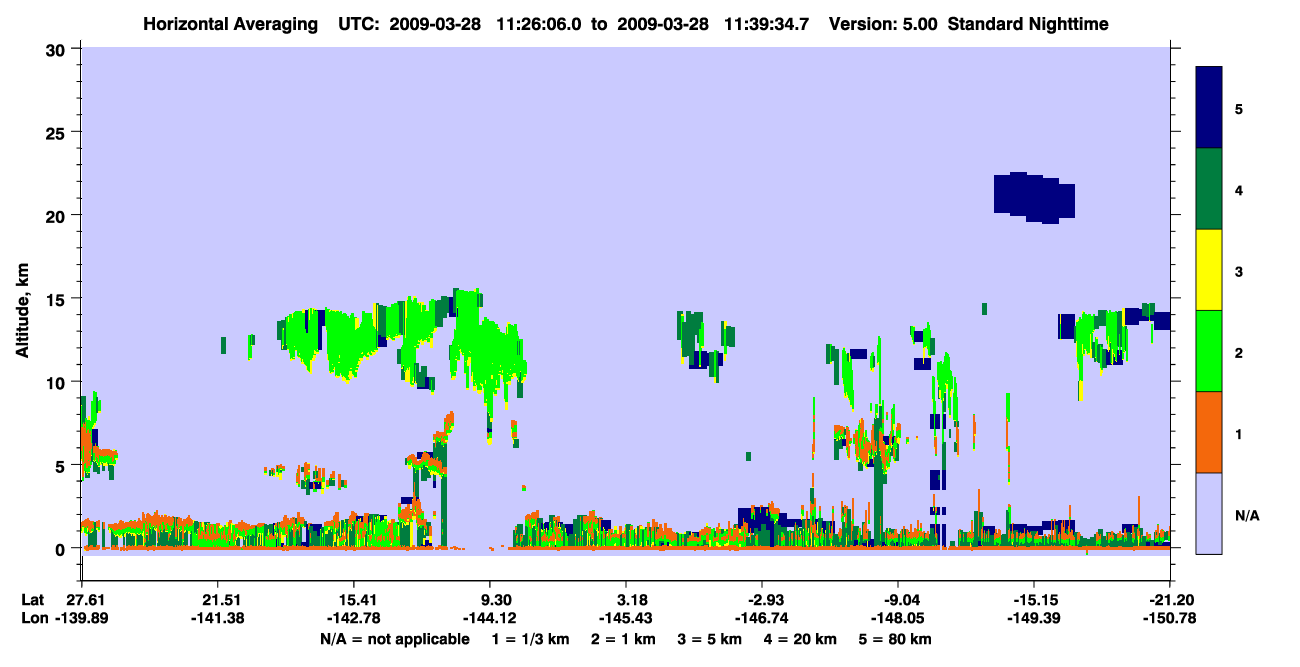Viewport: 1300px width, 667px height.
Task: Click the longitude value -149.39
Action: point(1034,618)
